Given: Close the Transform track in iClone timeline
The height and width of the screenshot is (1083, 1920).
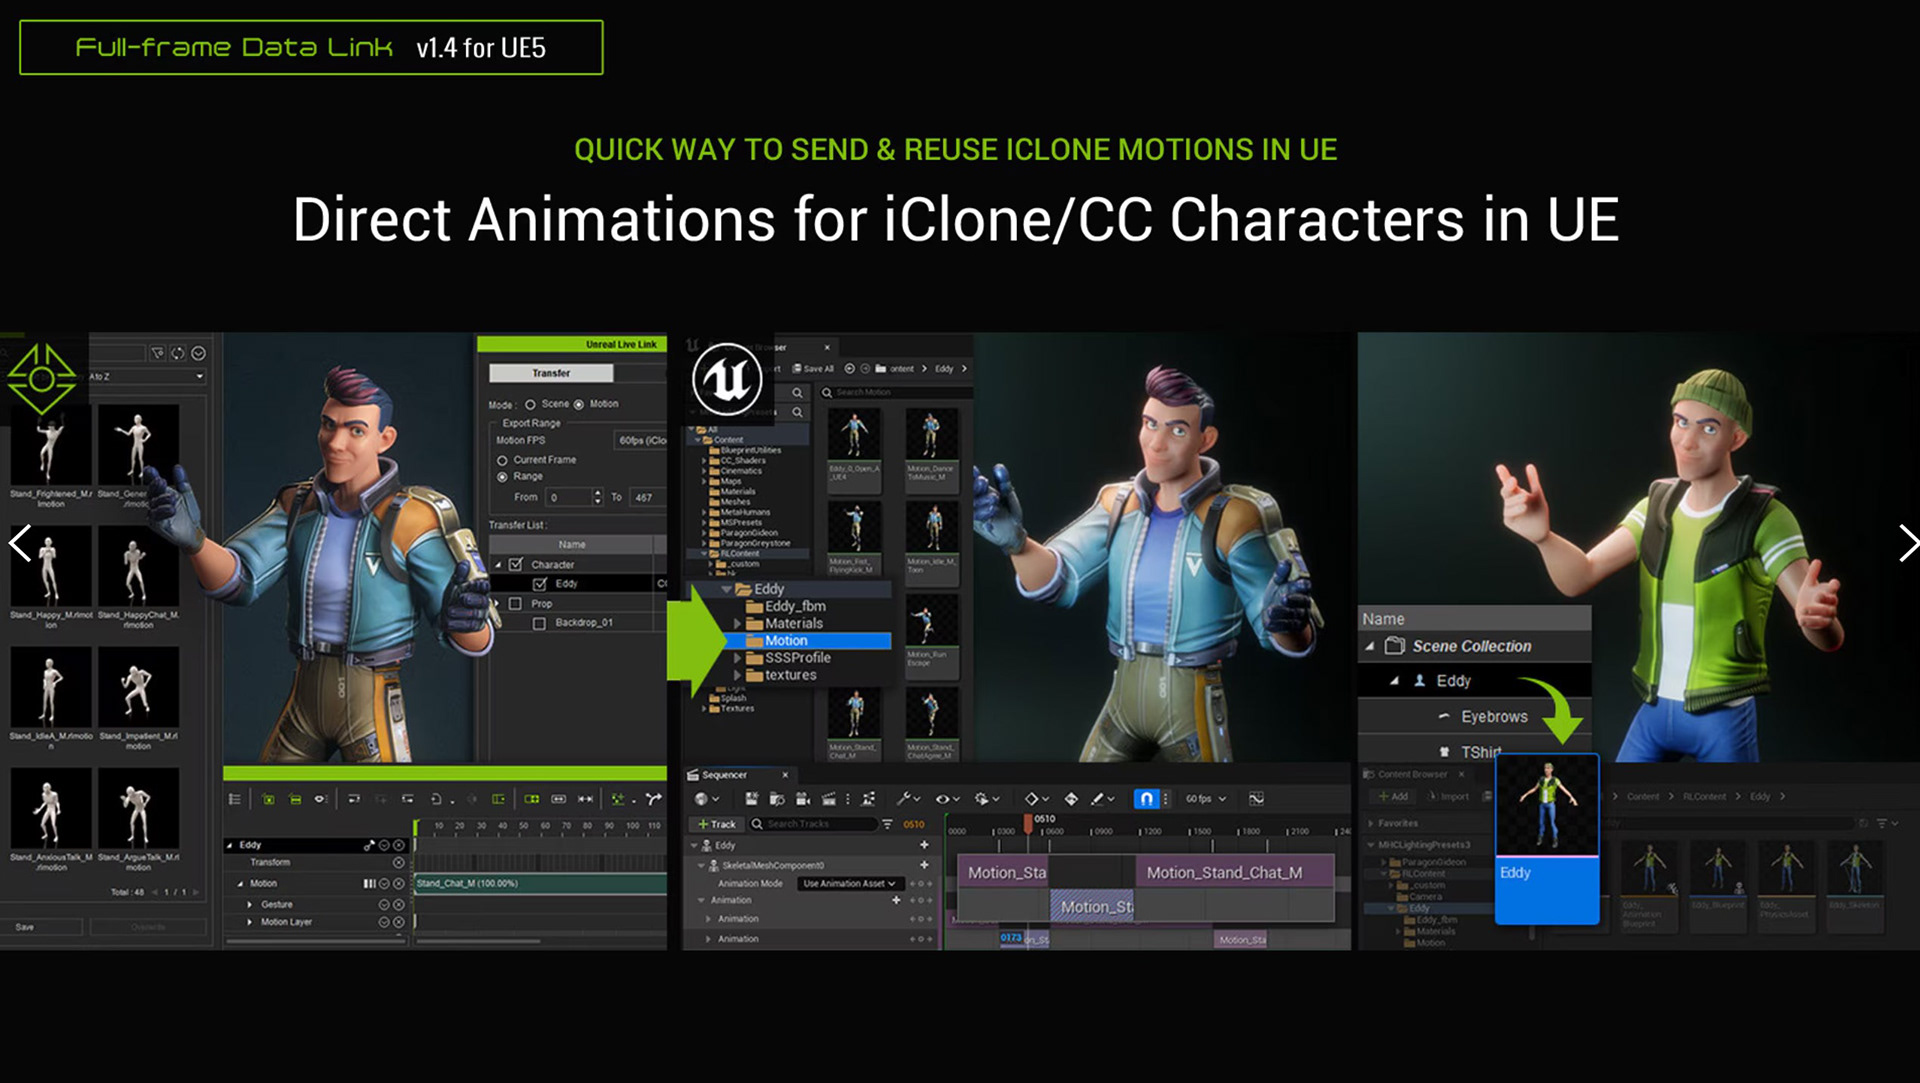Looking at the screenshot, I should tap(399, 862).
